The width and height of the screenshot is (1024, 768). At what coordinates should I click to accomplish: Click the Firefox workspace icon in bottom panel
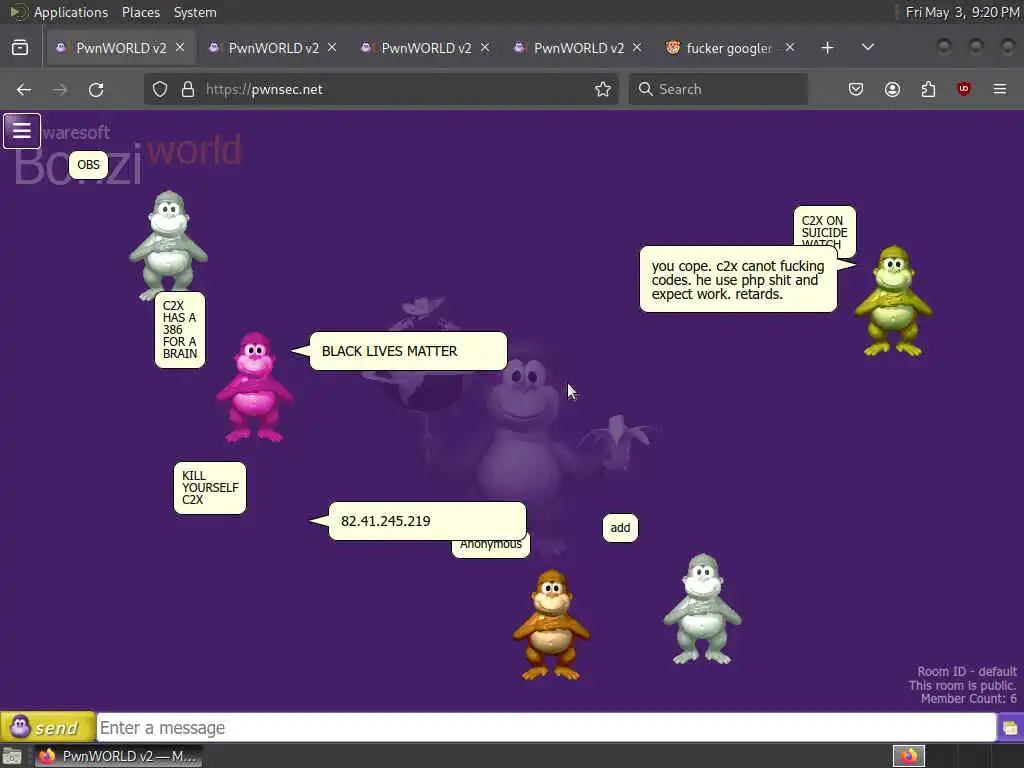click(x=909, y=756)
